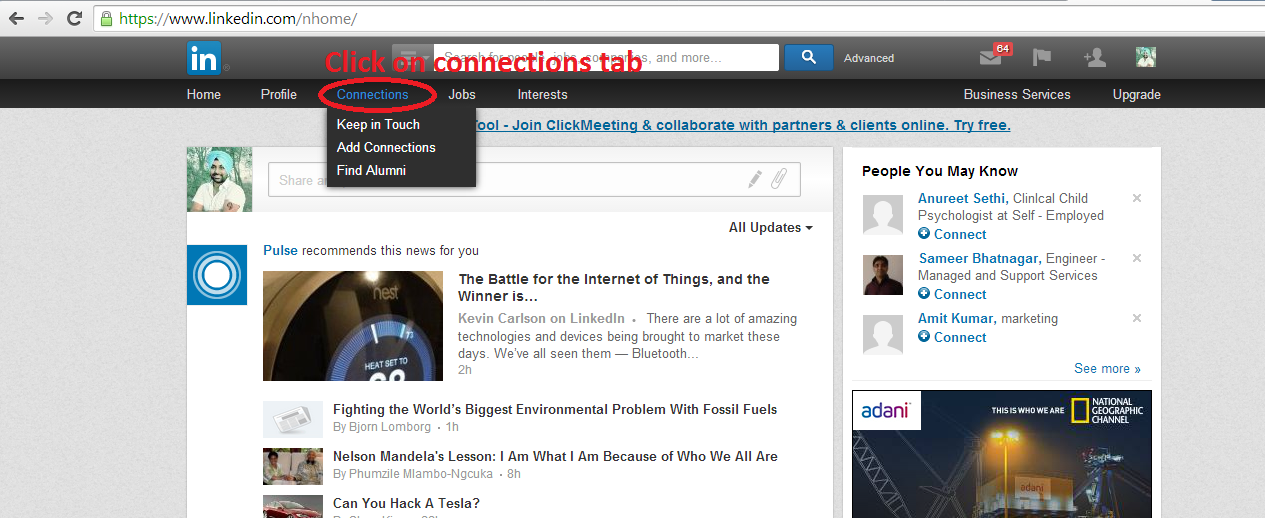
Task: Click Connect under Sameer Bhatnagar
Action: pyautogui.click(x=960, y=294)
